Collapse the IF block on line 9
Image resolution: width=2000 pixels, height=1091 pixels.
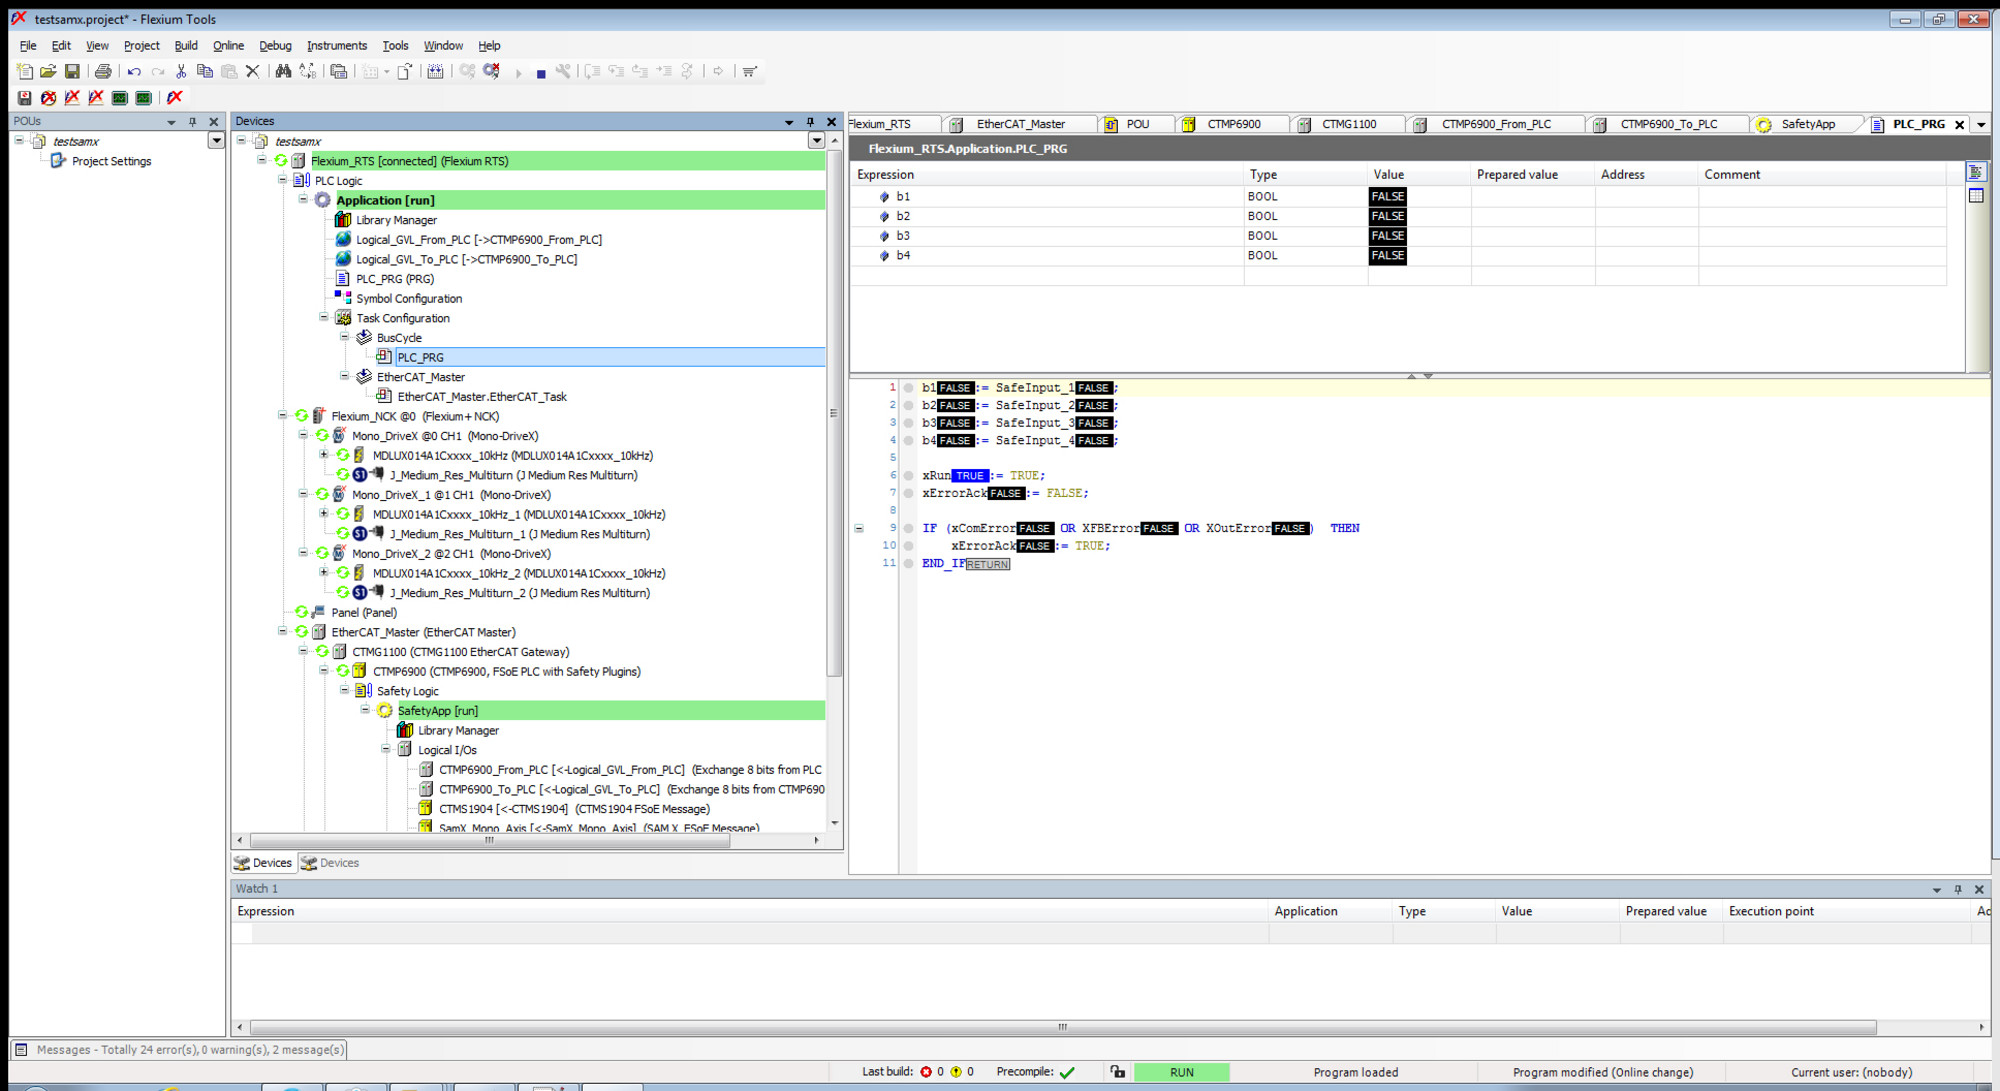[859, 528]
